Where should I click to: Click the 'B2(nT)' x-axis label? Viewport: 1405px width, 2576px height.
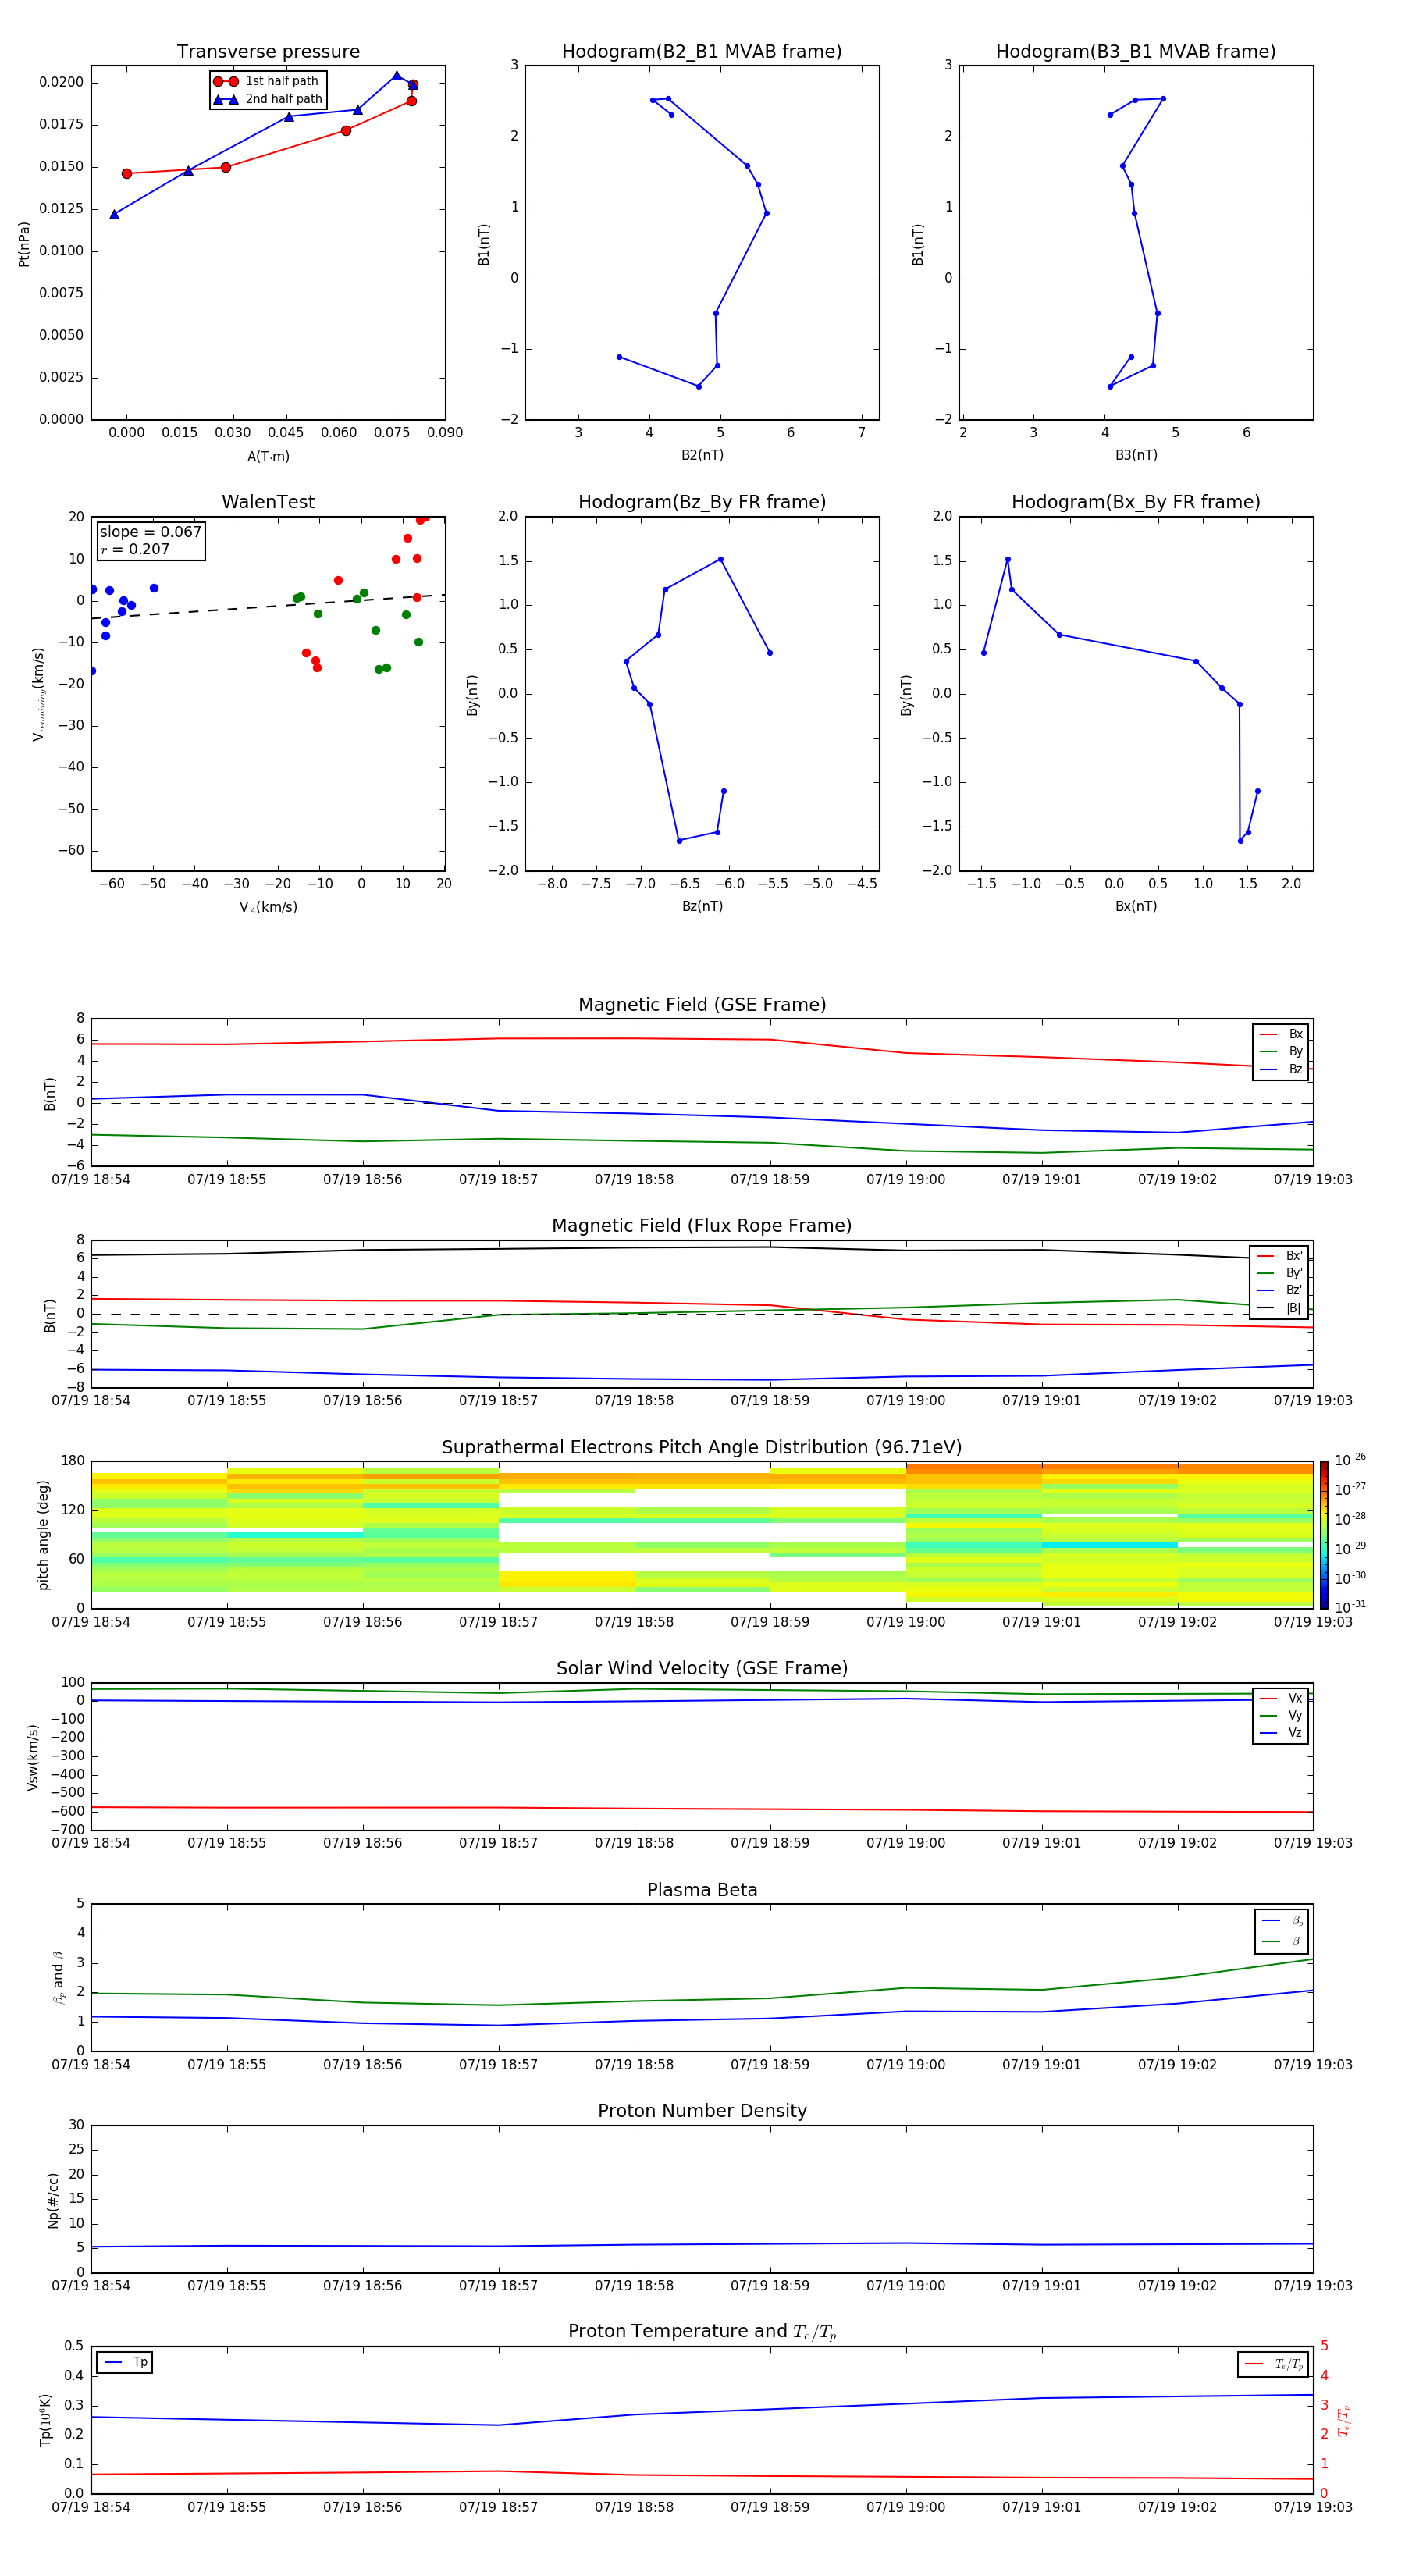point(702,455)
